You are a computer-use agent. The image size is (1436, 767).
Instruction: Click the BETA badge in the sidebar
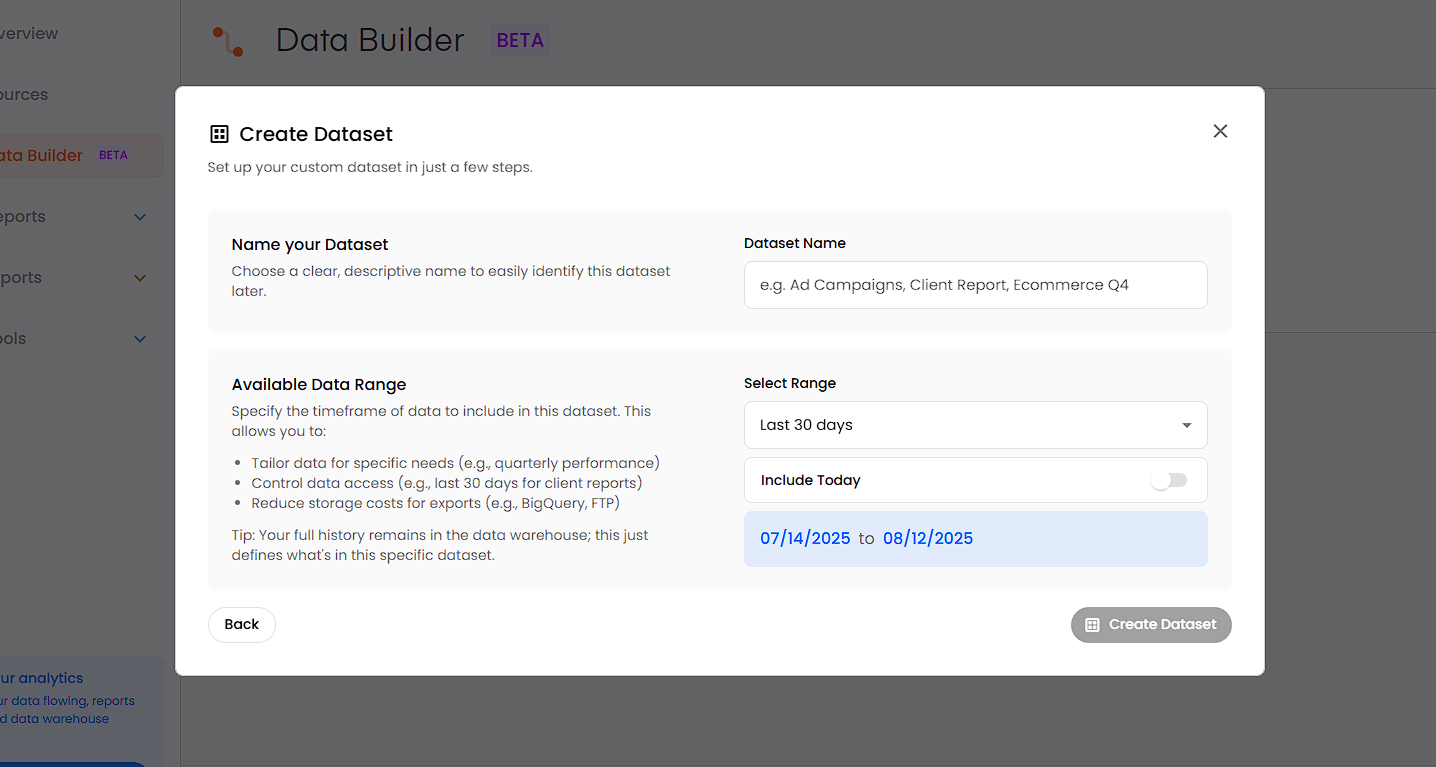113,156
